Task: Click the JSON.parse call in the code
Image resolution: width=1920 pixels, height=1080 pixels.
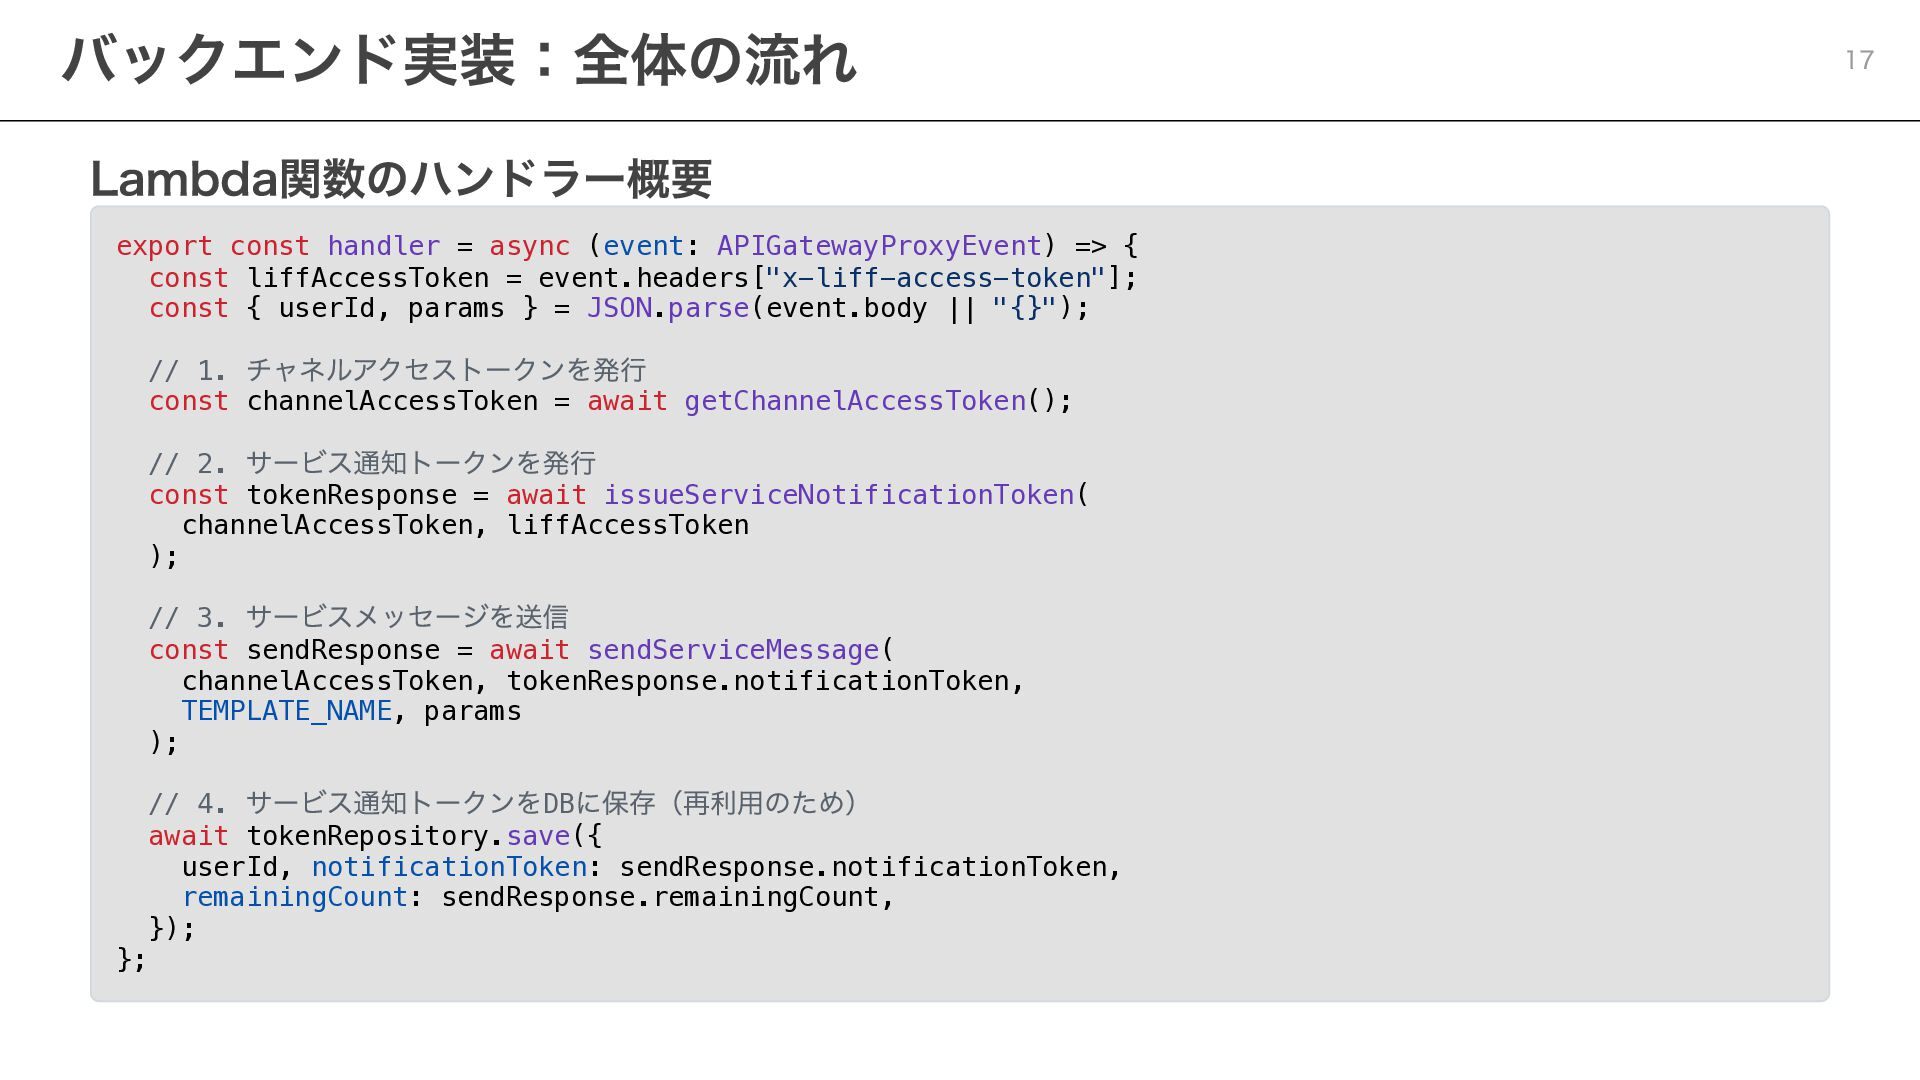Action: [667, 309]
